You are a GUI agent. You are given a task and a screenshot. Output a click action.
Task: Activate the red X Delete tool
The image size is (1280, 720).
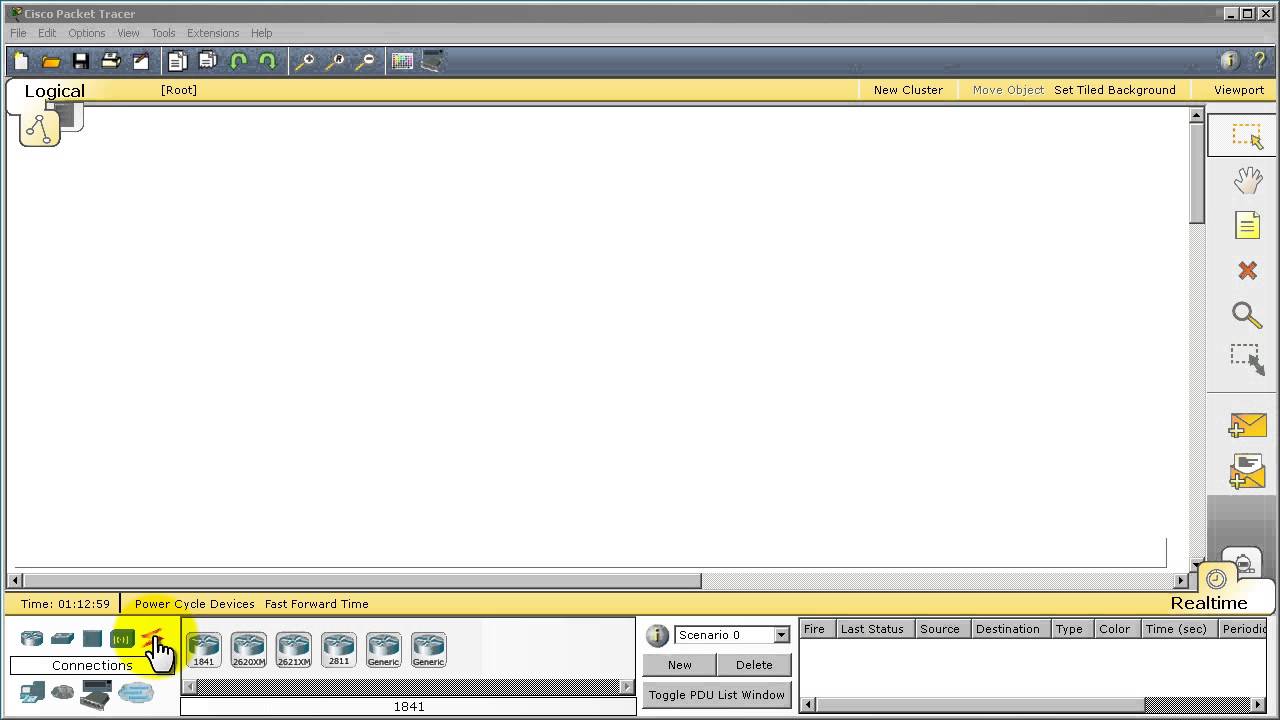[1247, 270]
